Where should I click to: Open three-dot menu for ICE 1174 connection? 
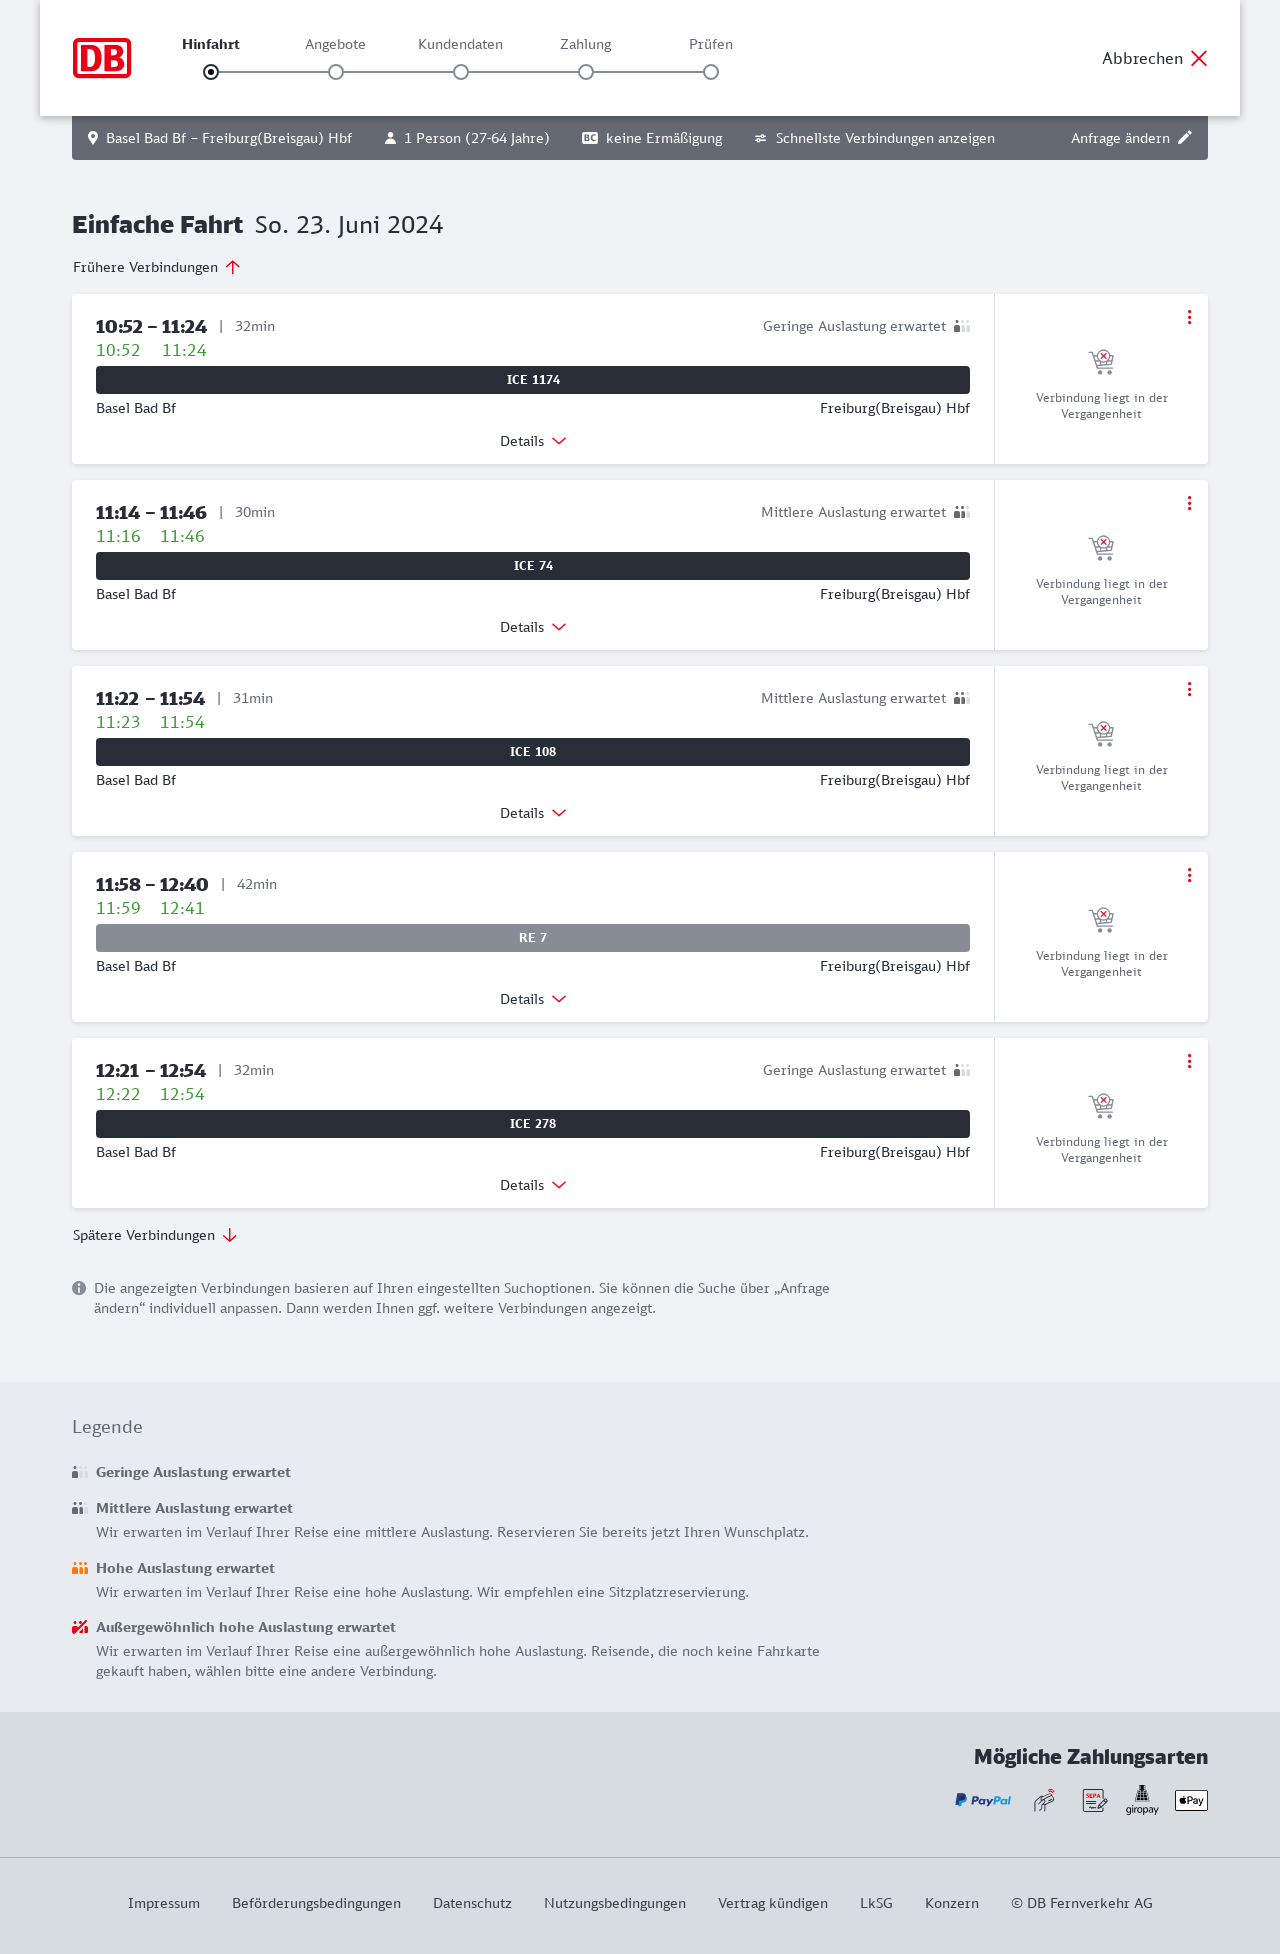point(1189,317)
